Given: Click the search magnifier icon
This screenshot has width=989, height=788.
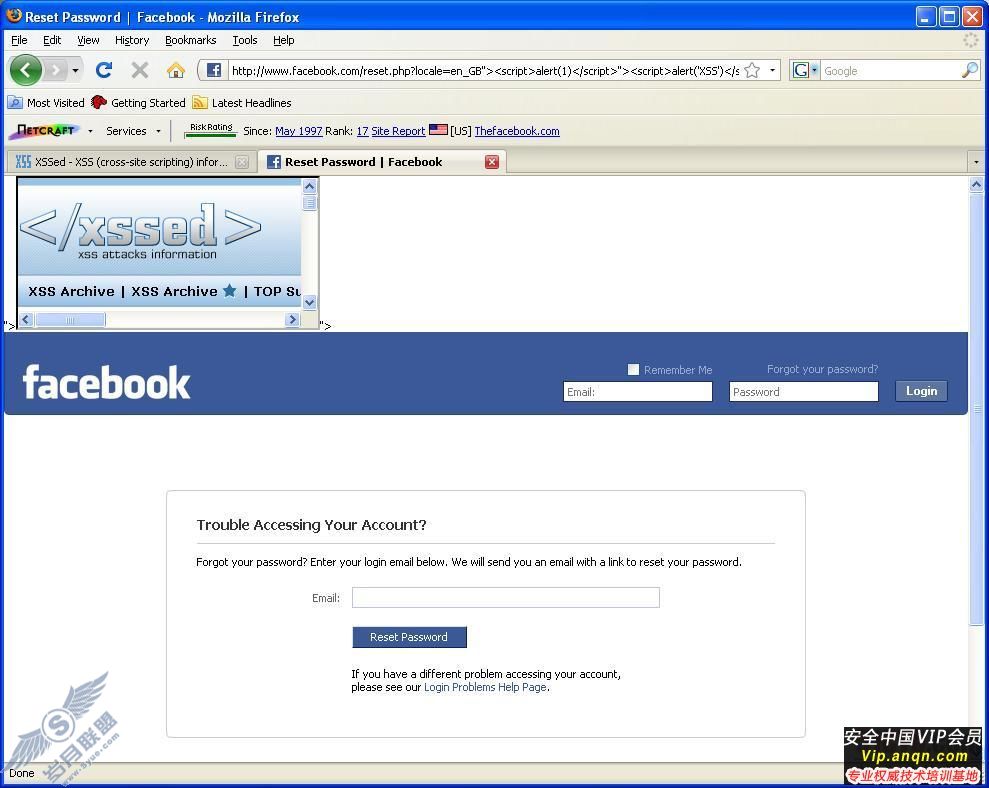Looking at the screenshot, I should pos(970,70).
